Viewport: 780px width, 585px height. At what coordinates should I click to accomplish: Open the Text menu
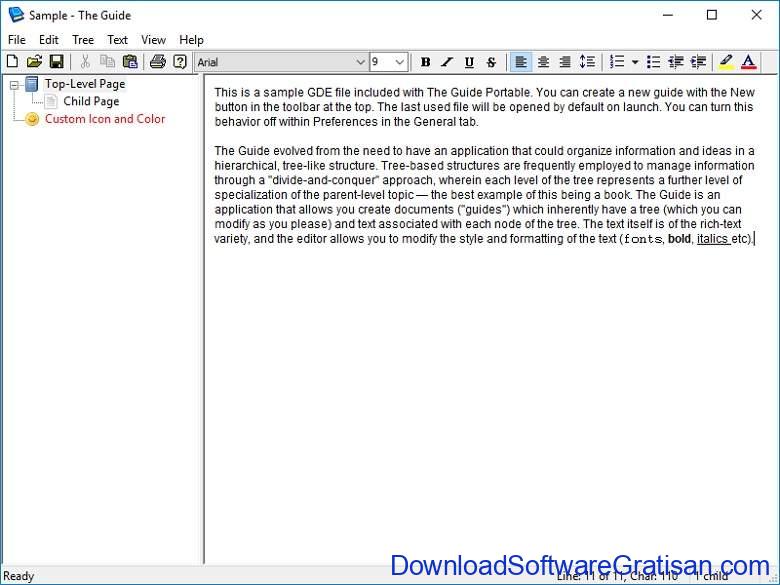pyautogui.click(x=117, y=40)
